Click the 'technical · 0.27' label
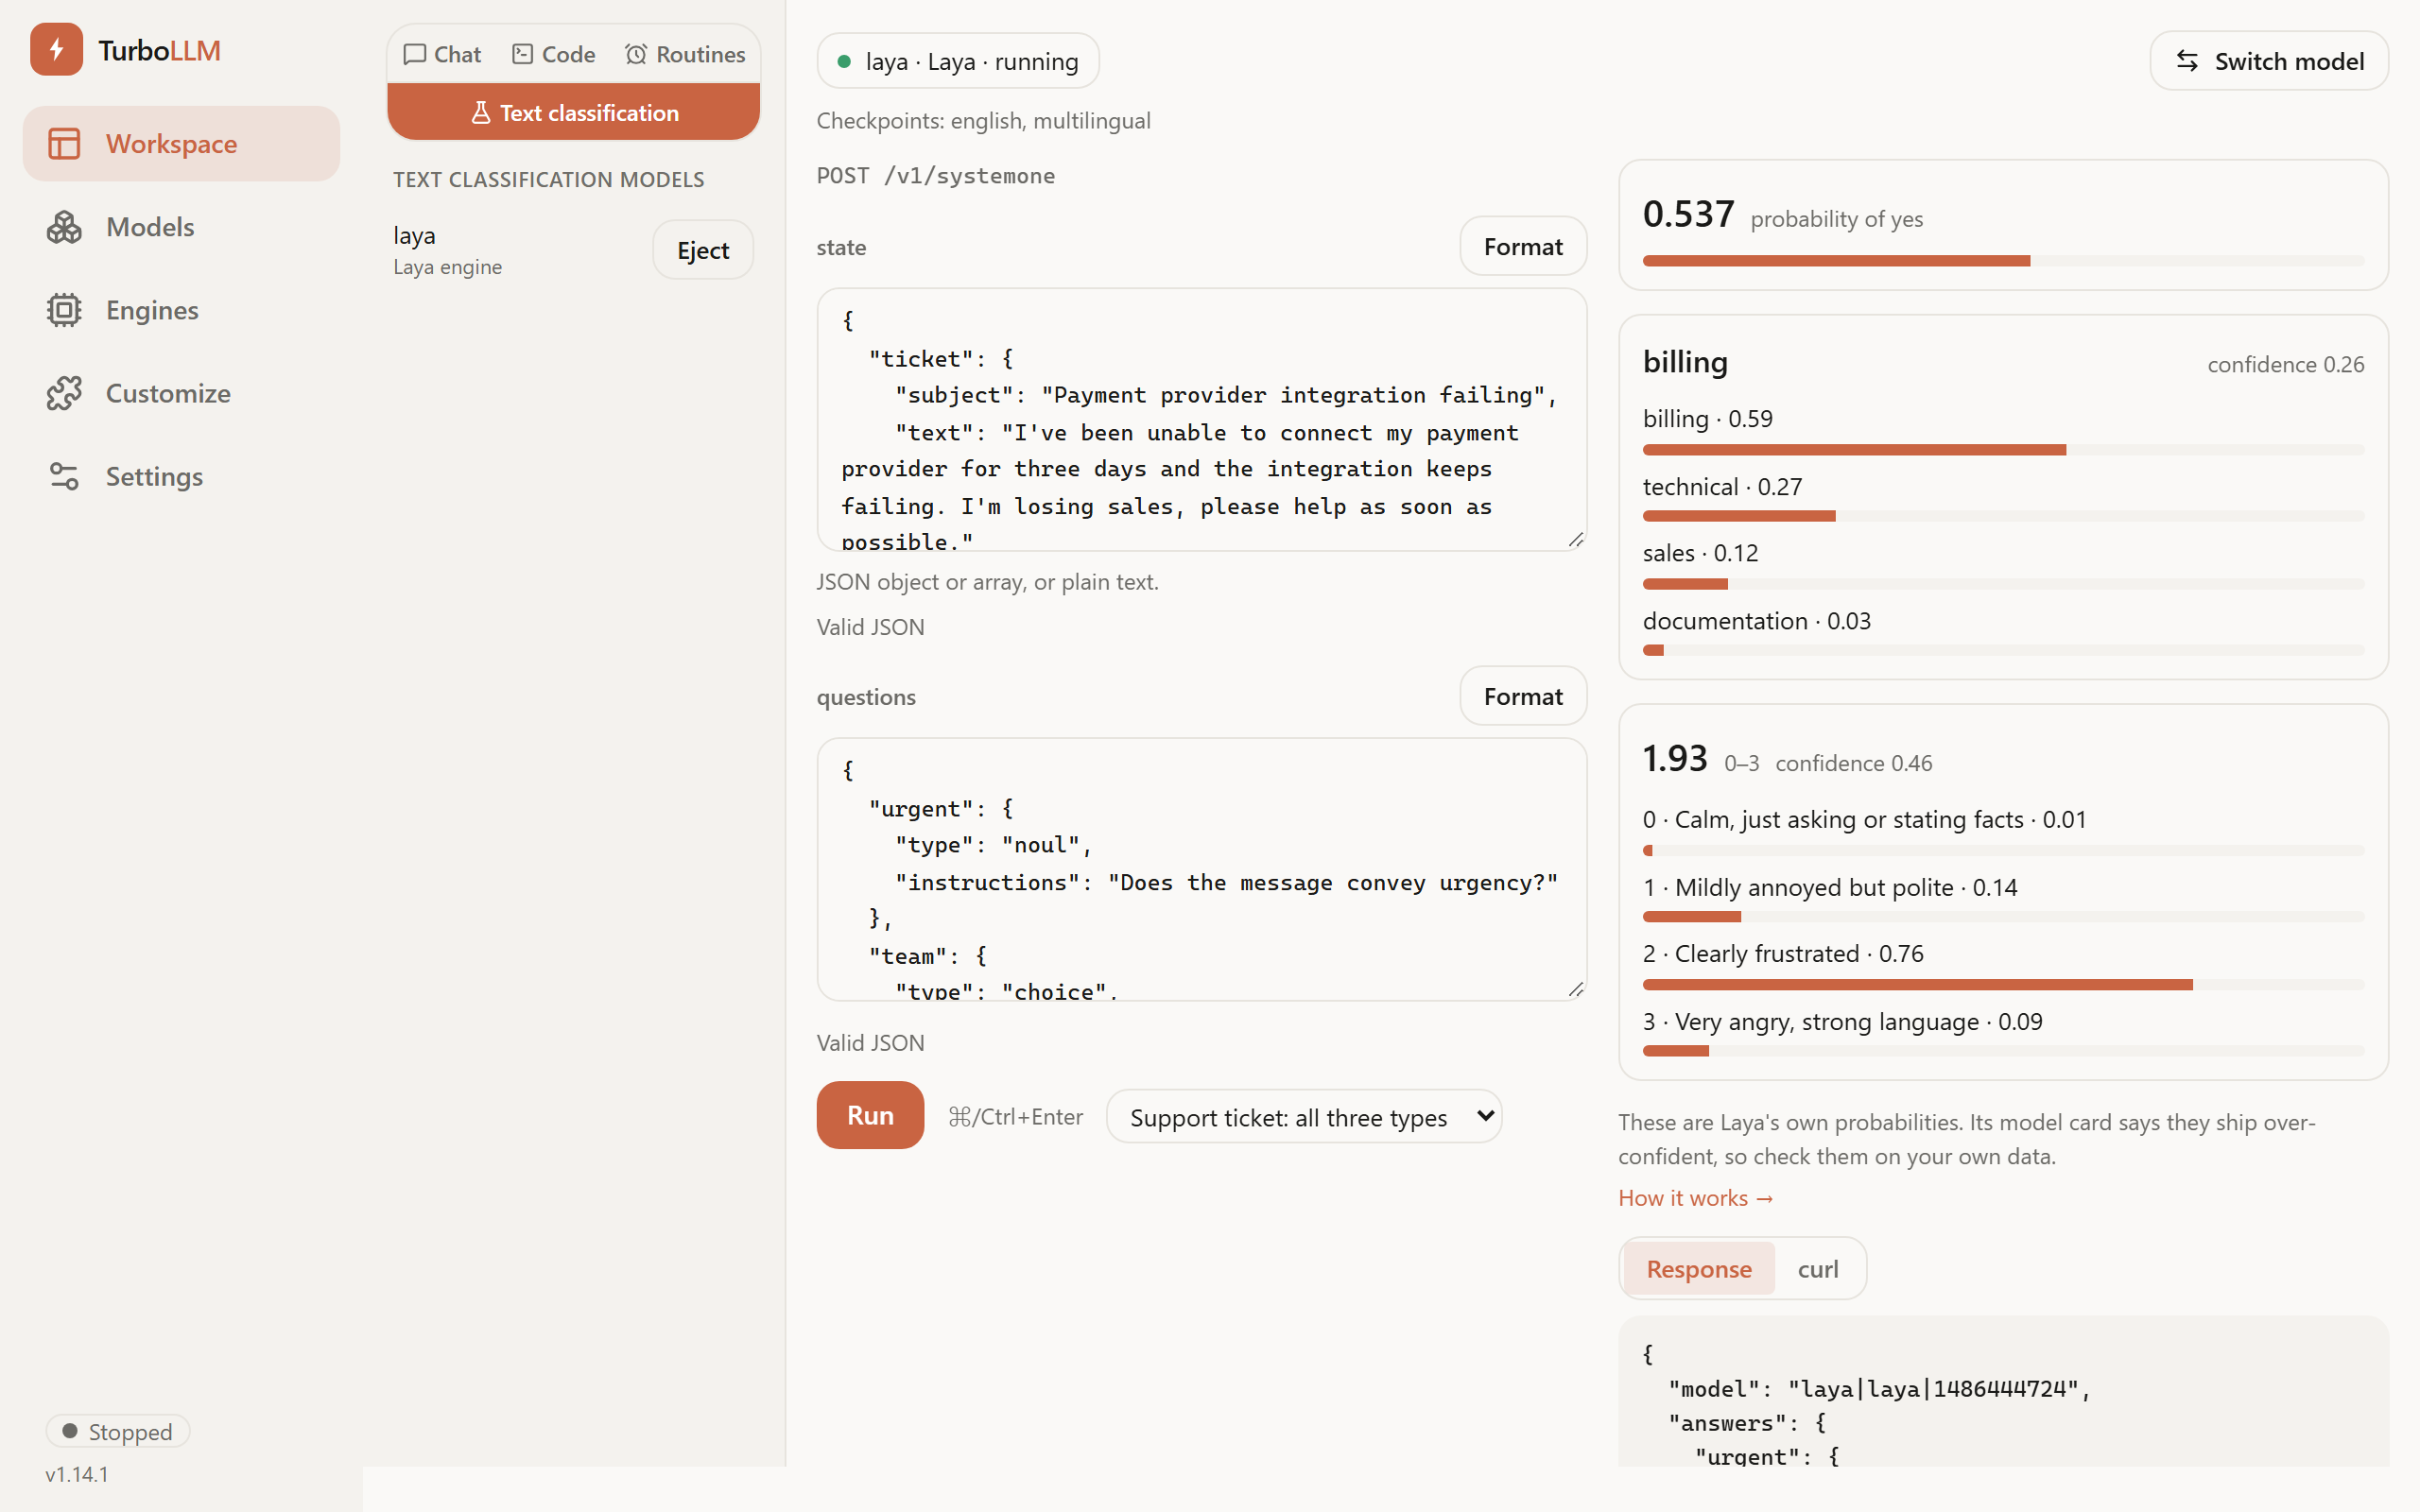 click(1722, 486)
